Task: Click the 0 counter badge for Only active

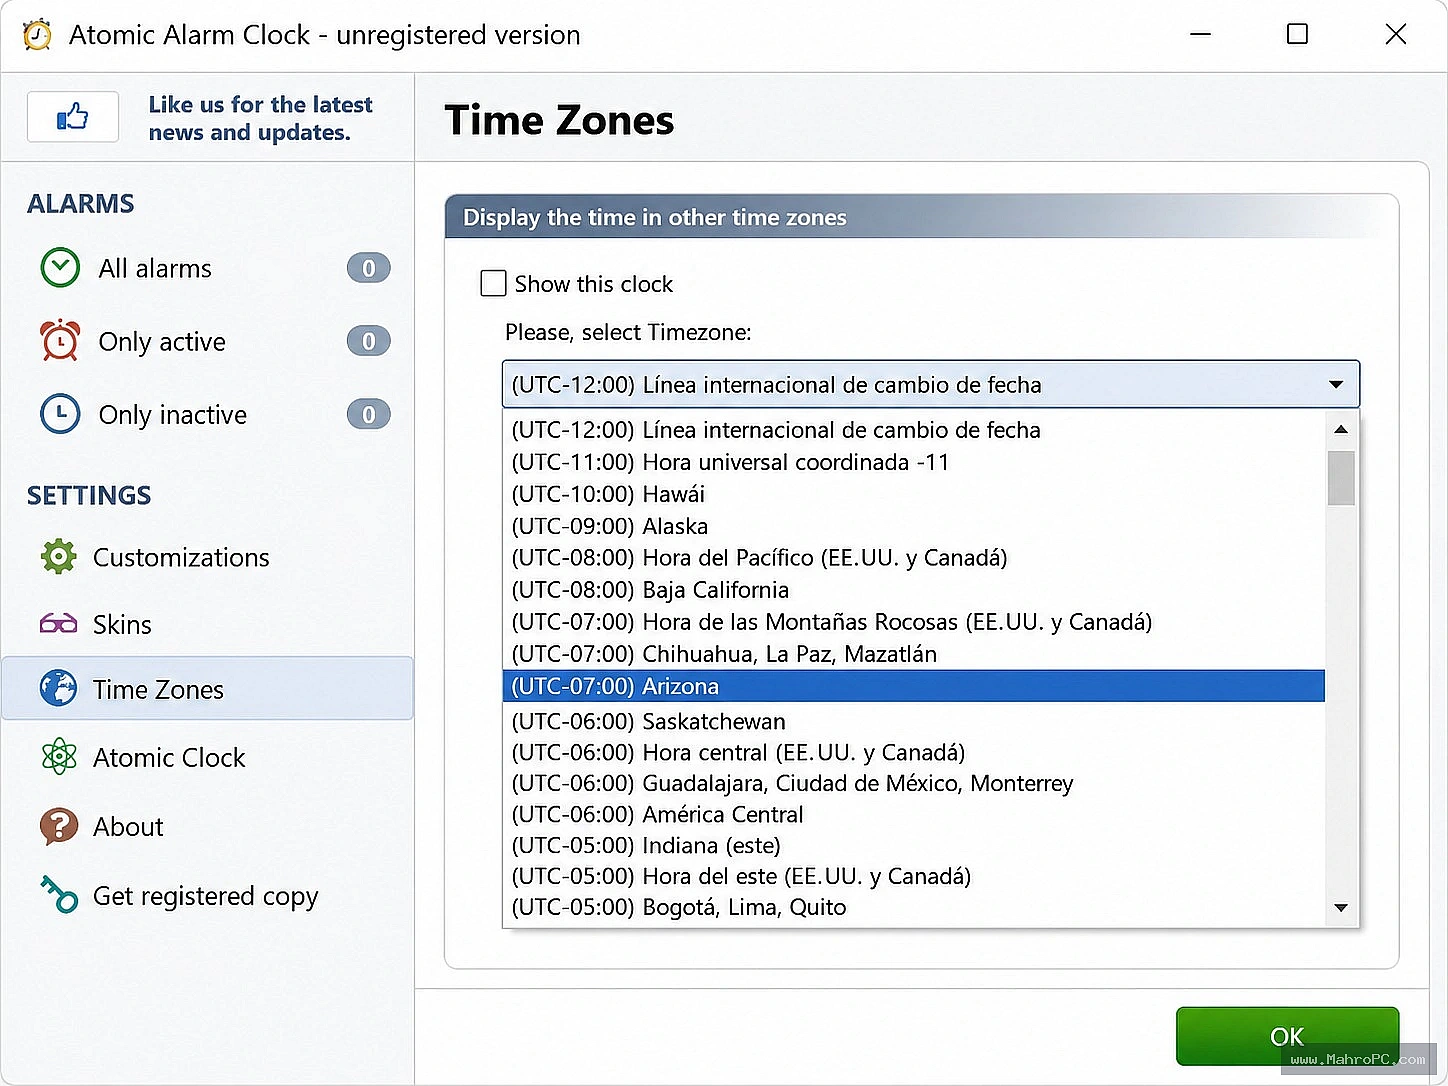Action: pos(368,341)
